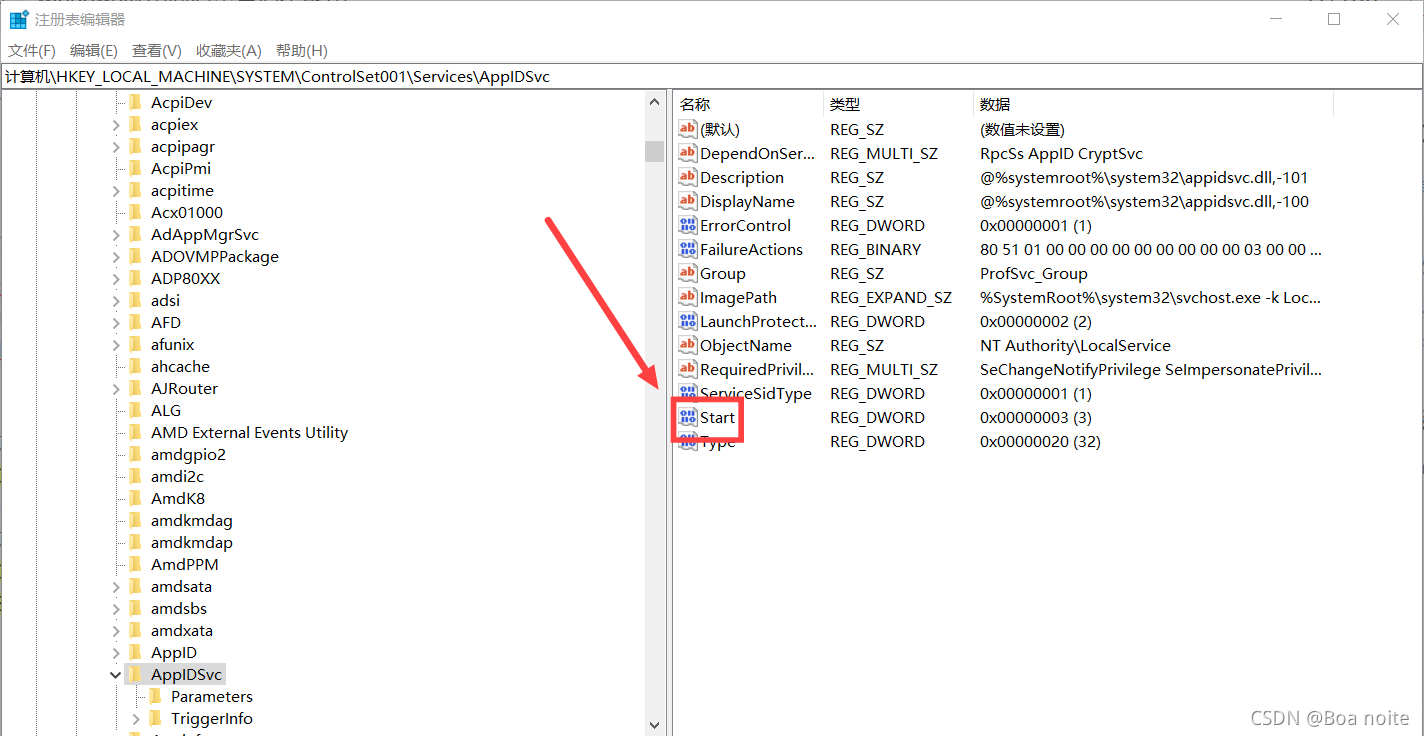
Task: Expand the AJRouter tree node
Action: [116, 389]
